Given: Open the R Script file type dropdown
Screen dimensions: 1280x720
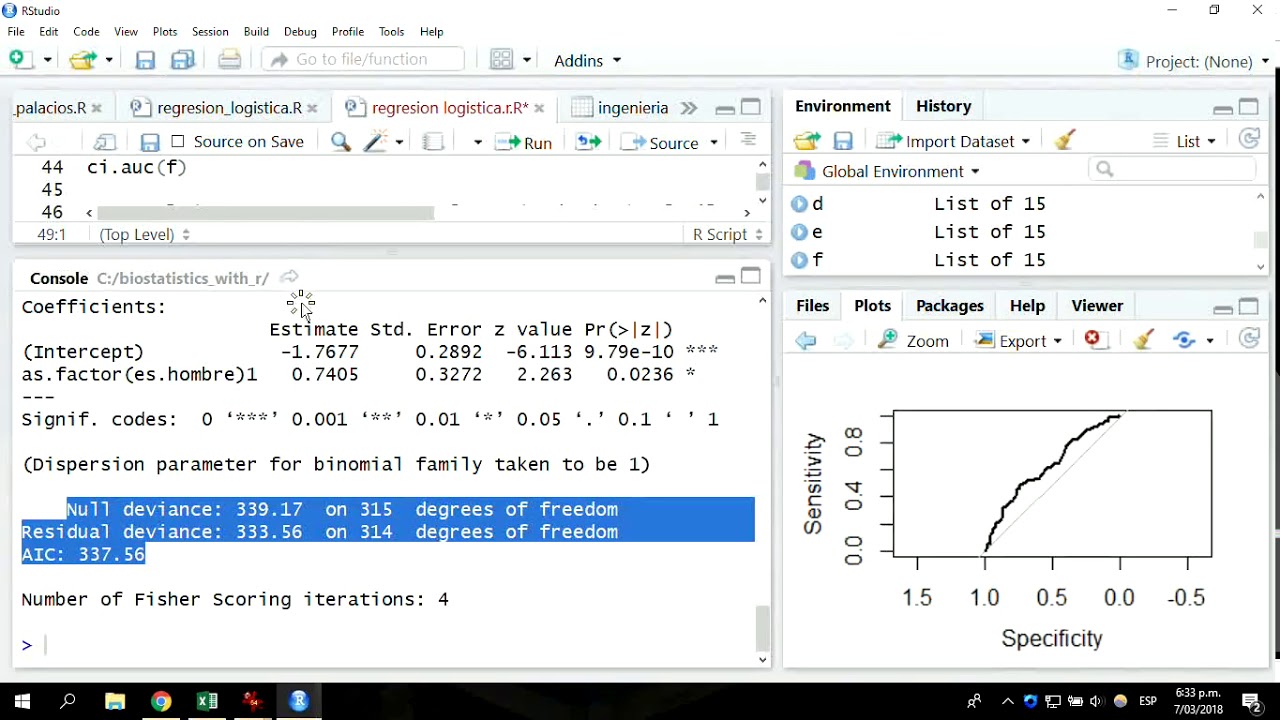Looking at the screenshot, I should [728, 234].
